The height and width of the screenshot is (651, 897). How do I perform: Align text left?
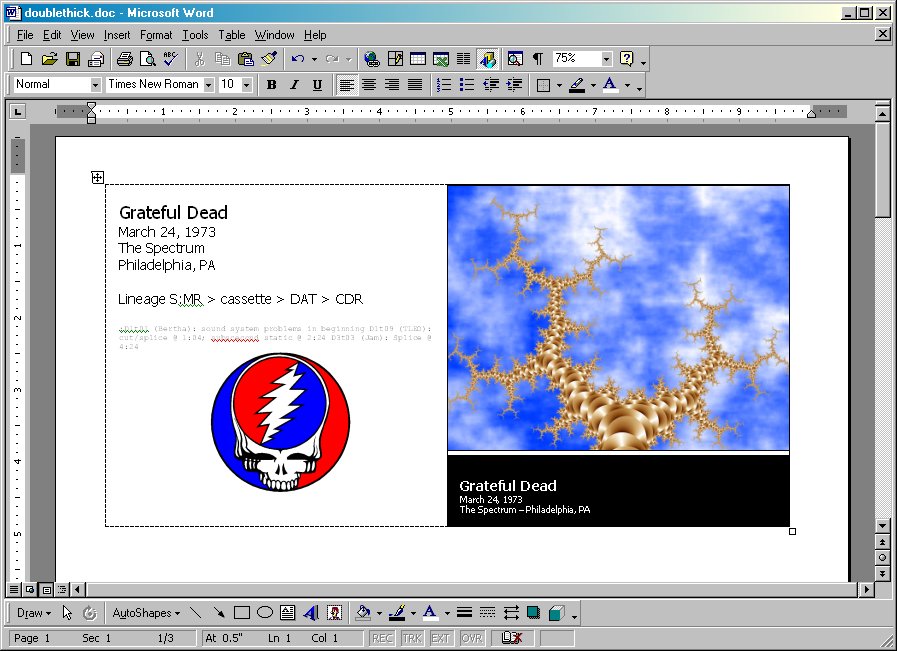coord(347,85)
